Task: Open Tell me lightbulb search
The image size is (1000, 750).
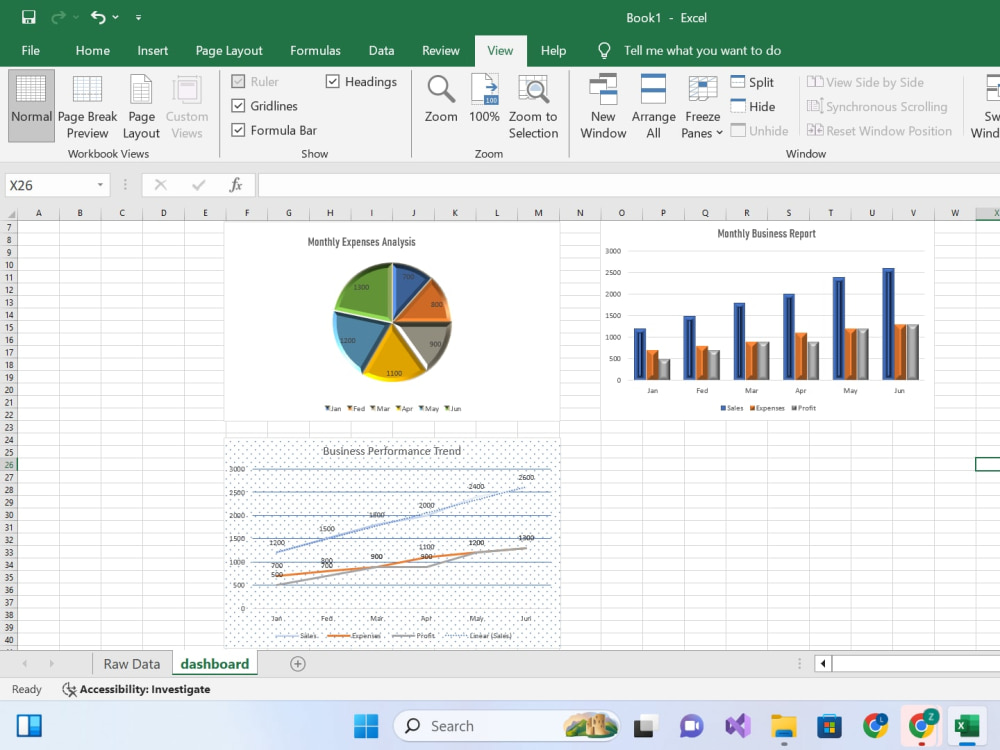Action: 604,50
